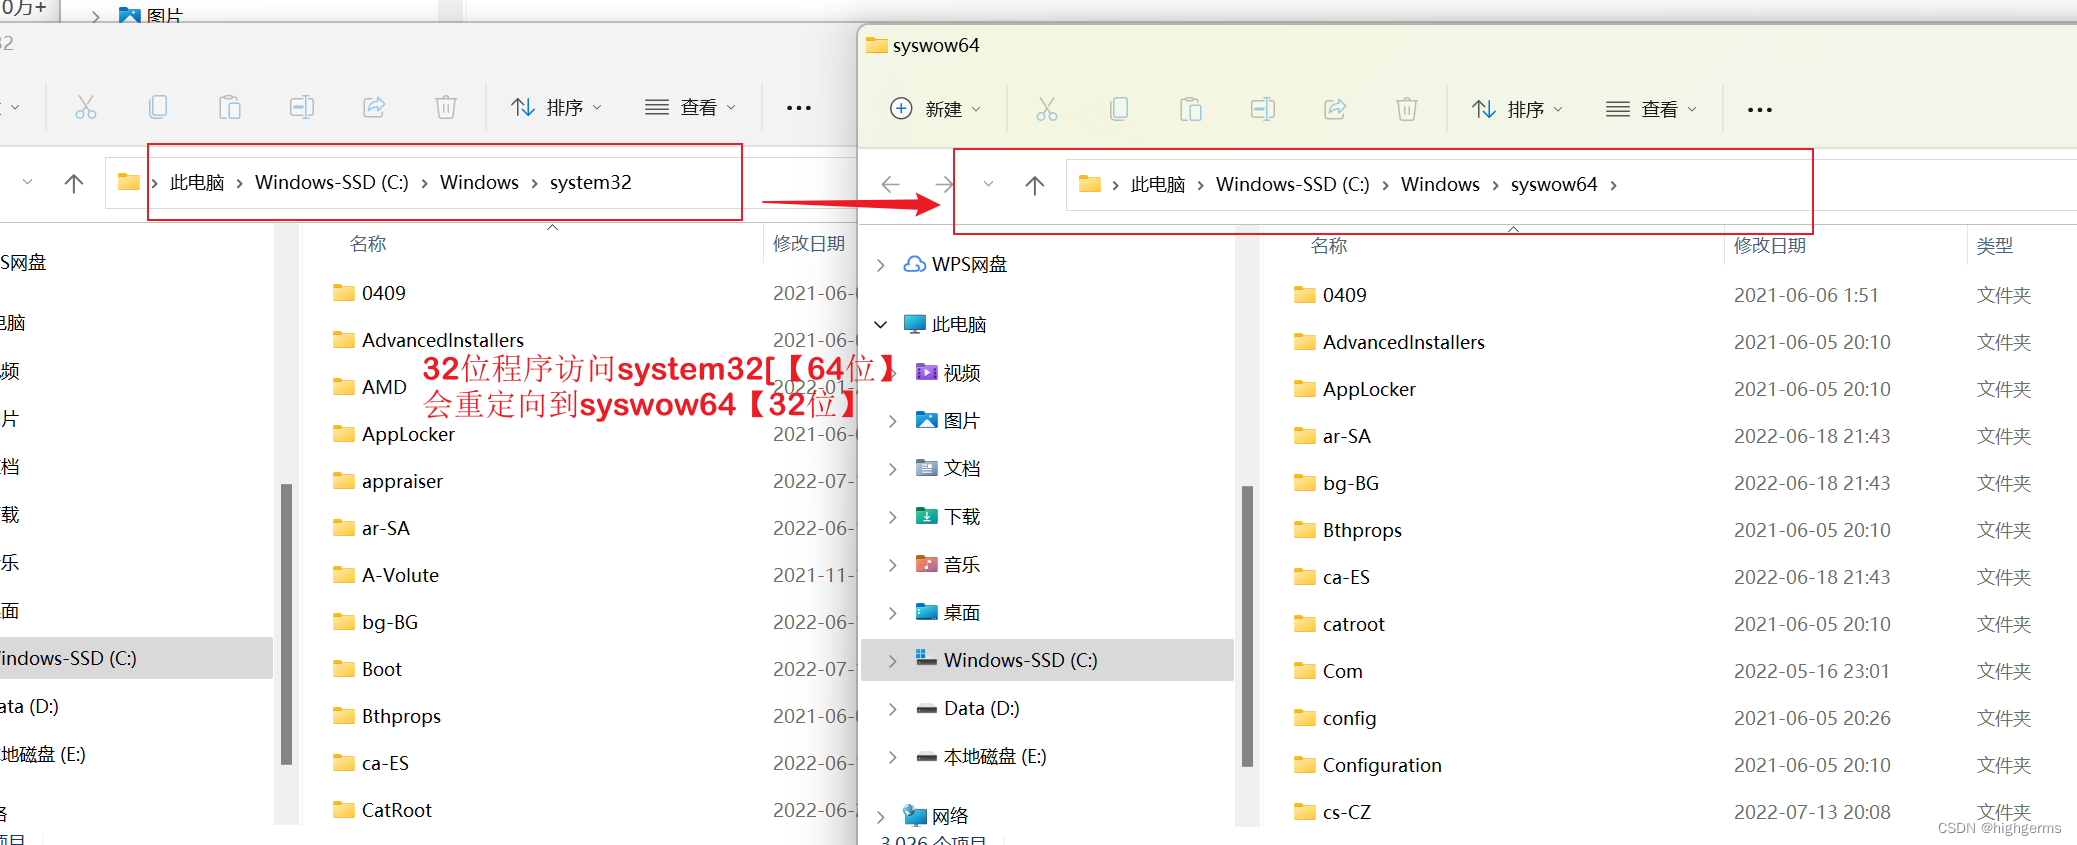Screen dimensions: 2077x845
Task: Expand 下载 tree node
Action: point(893,517)
